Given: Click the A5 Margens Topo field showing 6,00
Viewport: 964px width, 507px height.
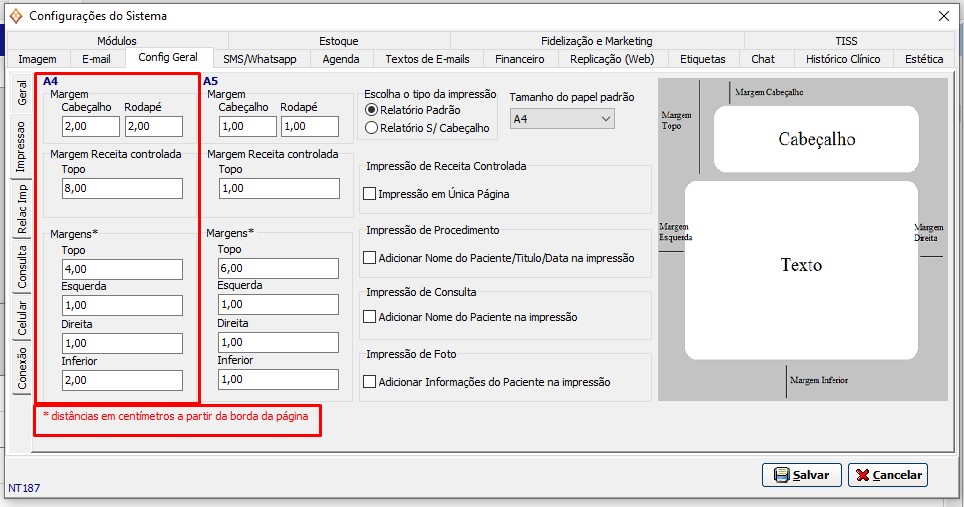Looking at the screenshot, I should tap(278, 269).
